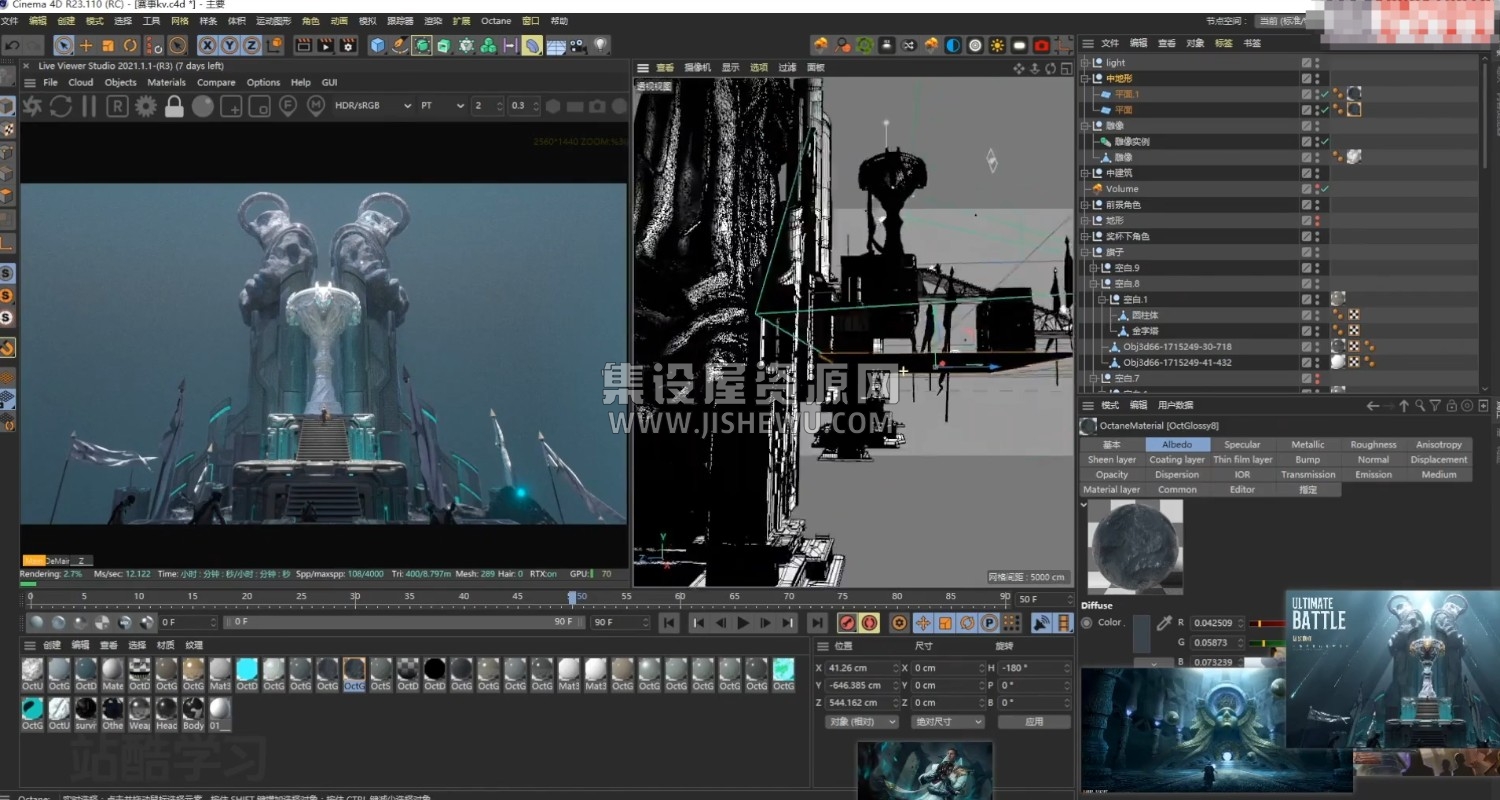Select the Body material thumbnail

[193, 712]
